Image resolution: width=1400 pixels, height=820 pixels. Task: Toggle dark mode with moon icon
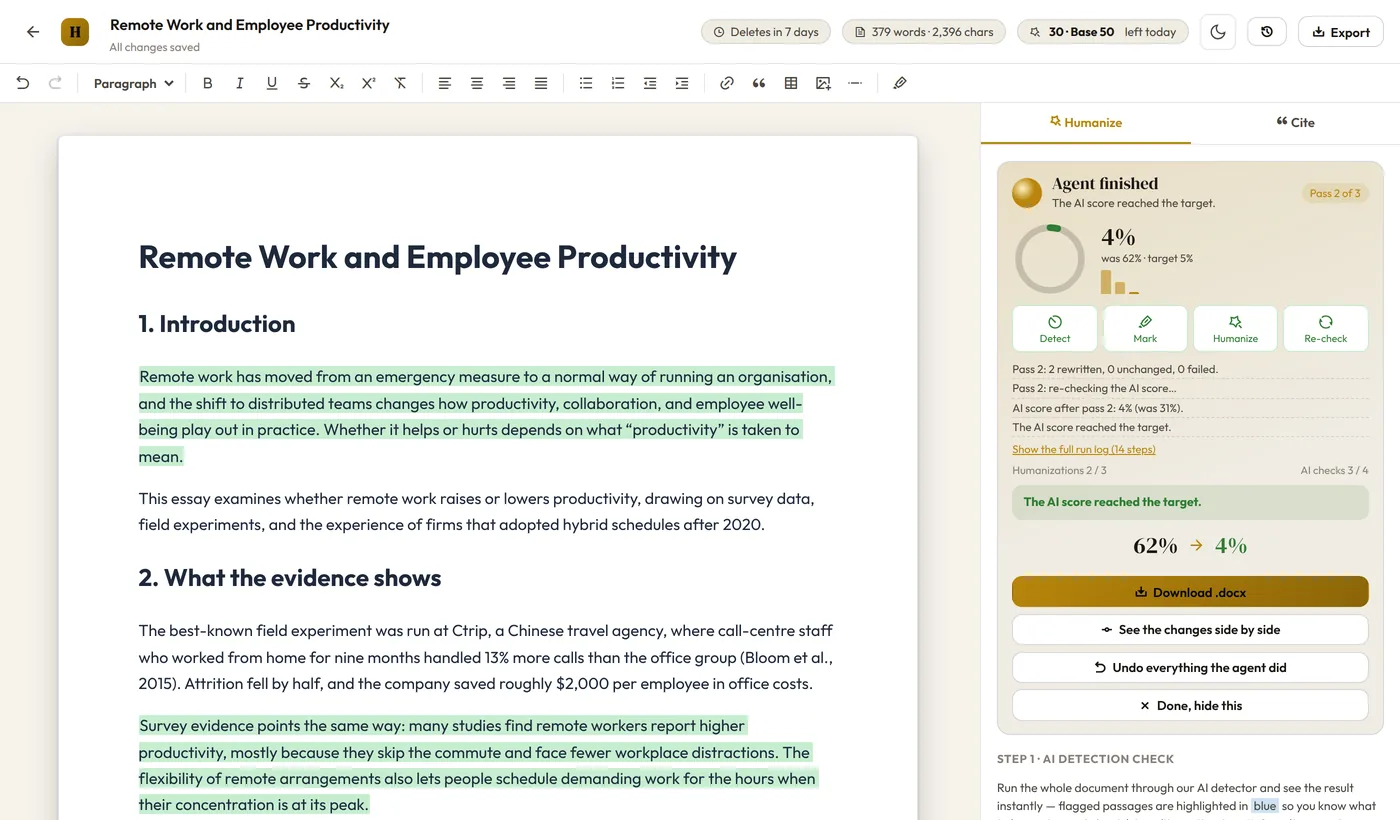(1218, 32)
